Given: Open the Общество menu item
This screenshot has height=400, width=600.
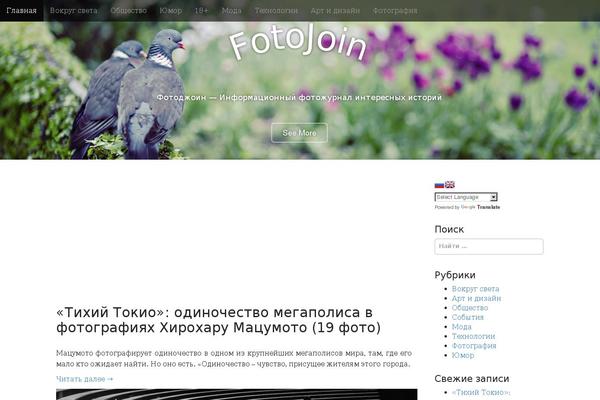Looking at the screenshot, I should pyautogui.click(x=129, y=11).
